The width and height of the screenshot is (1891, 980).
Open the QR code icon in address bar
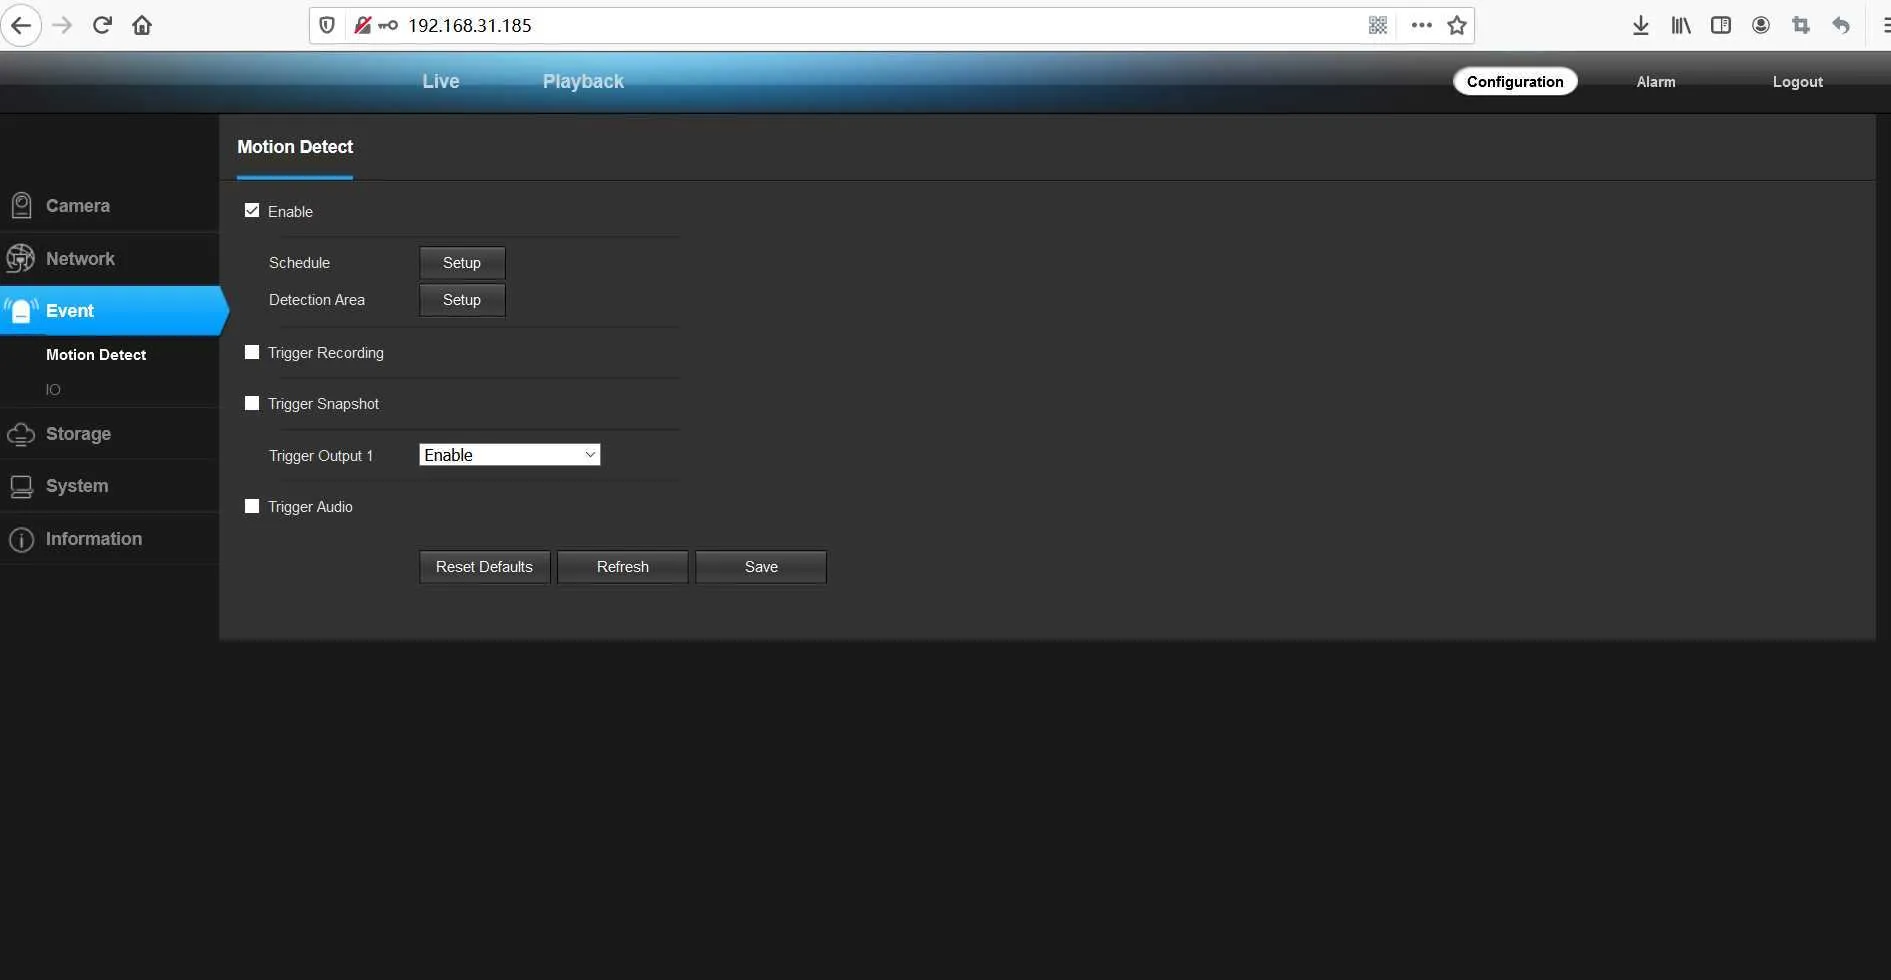[1378, 25]
